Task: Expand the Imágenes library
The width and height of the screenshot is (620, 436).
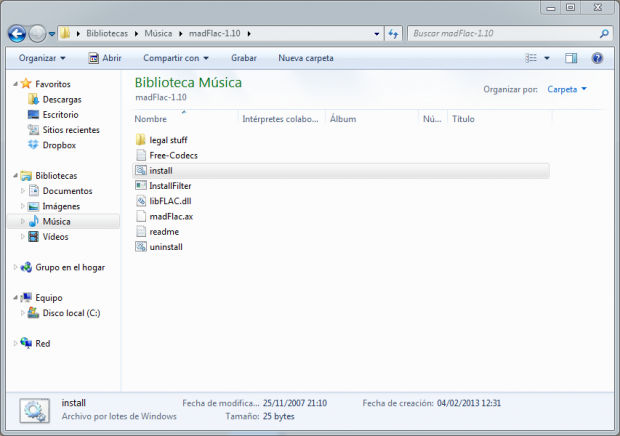Action: [23, 206]
